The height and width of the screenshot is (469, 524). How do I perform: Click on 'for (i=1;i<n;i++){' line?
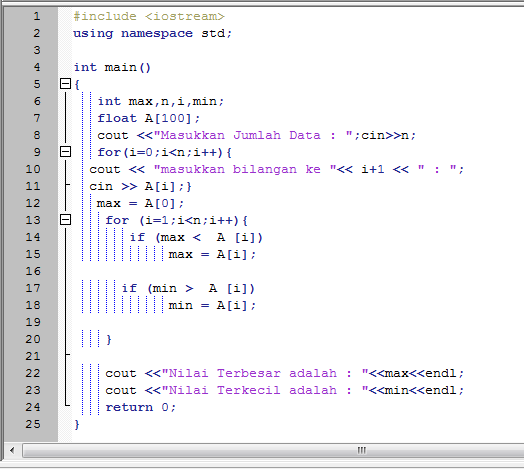point(176,220)
